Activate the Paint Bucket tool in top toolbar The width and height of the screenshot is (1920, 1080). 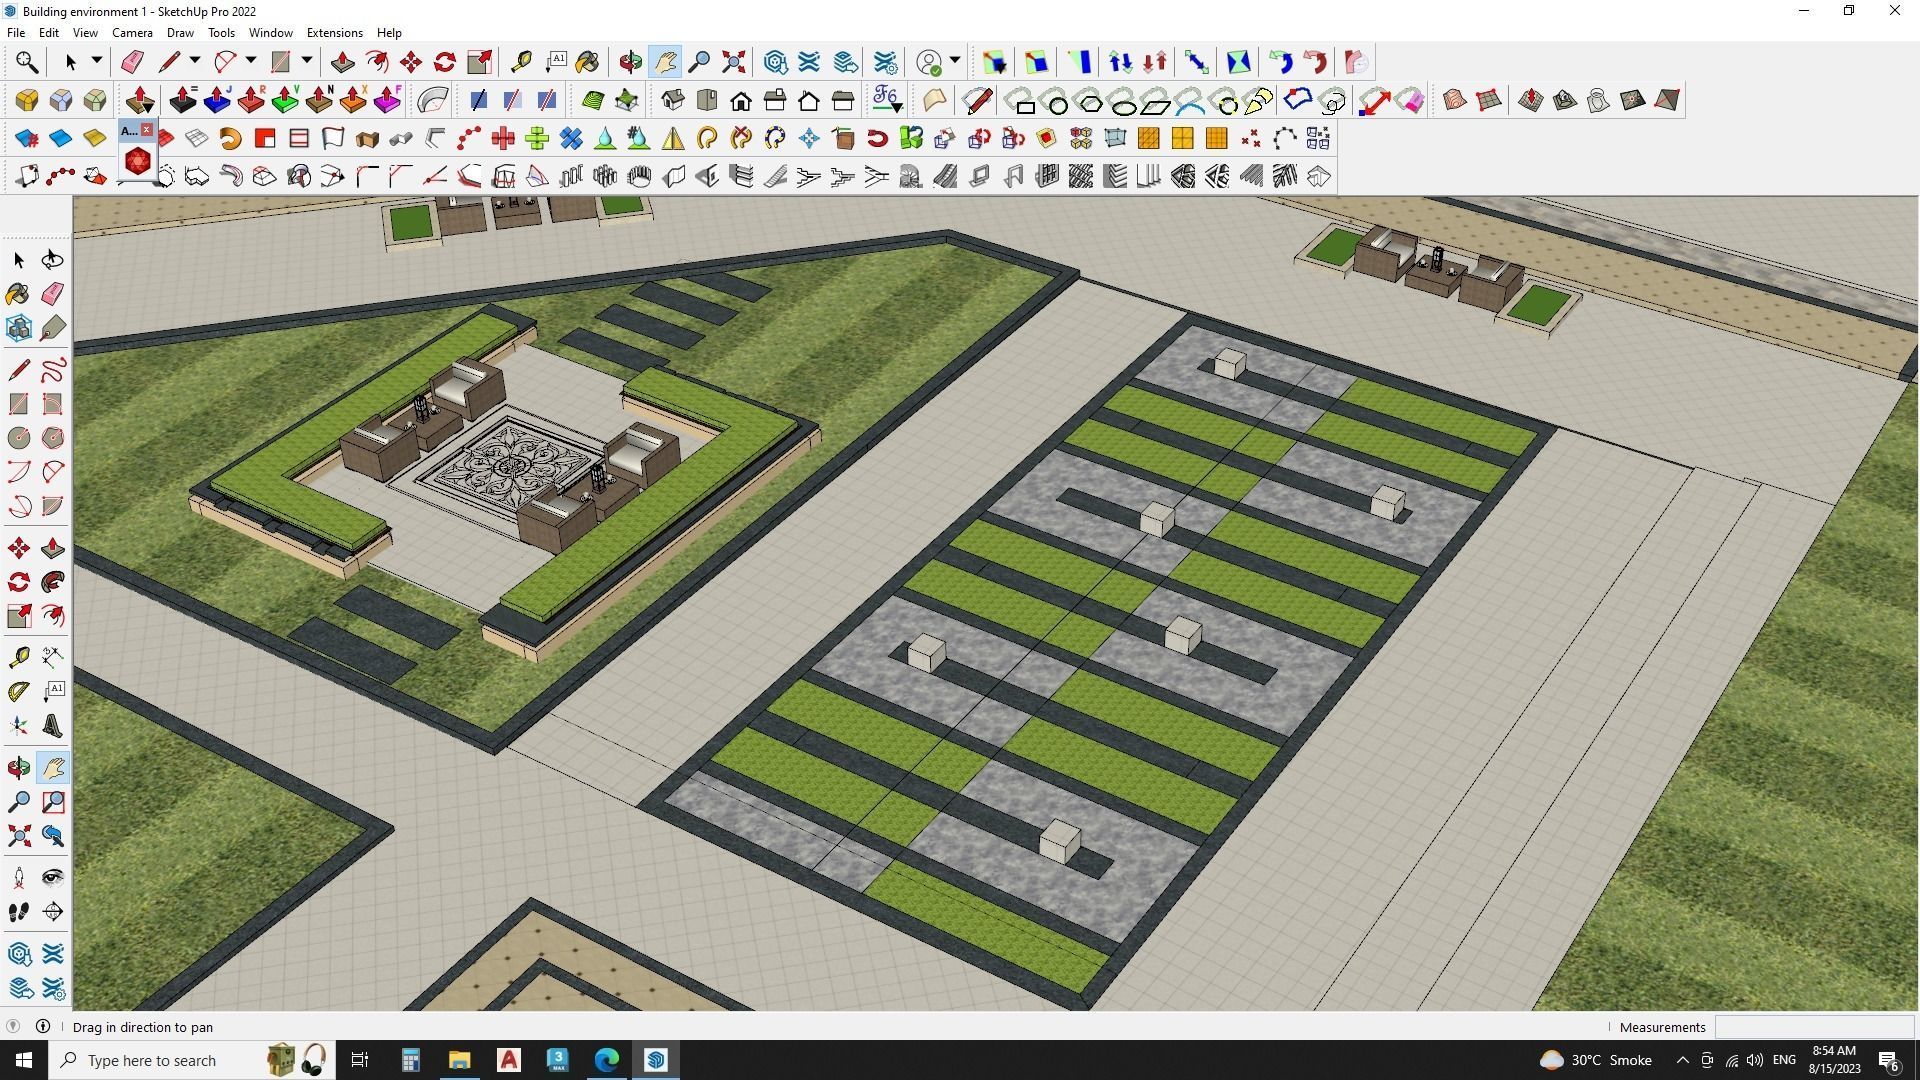[587, 62]
